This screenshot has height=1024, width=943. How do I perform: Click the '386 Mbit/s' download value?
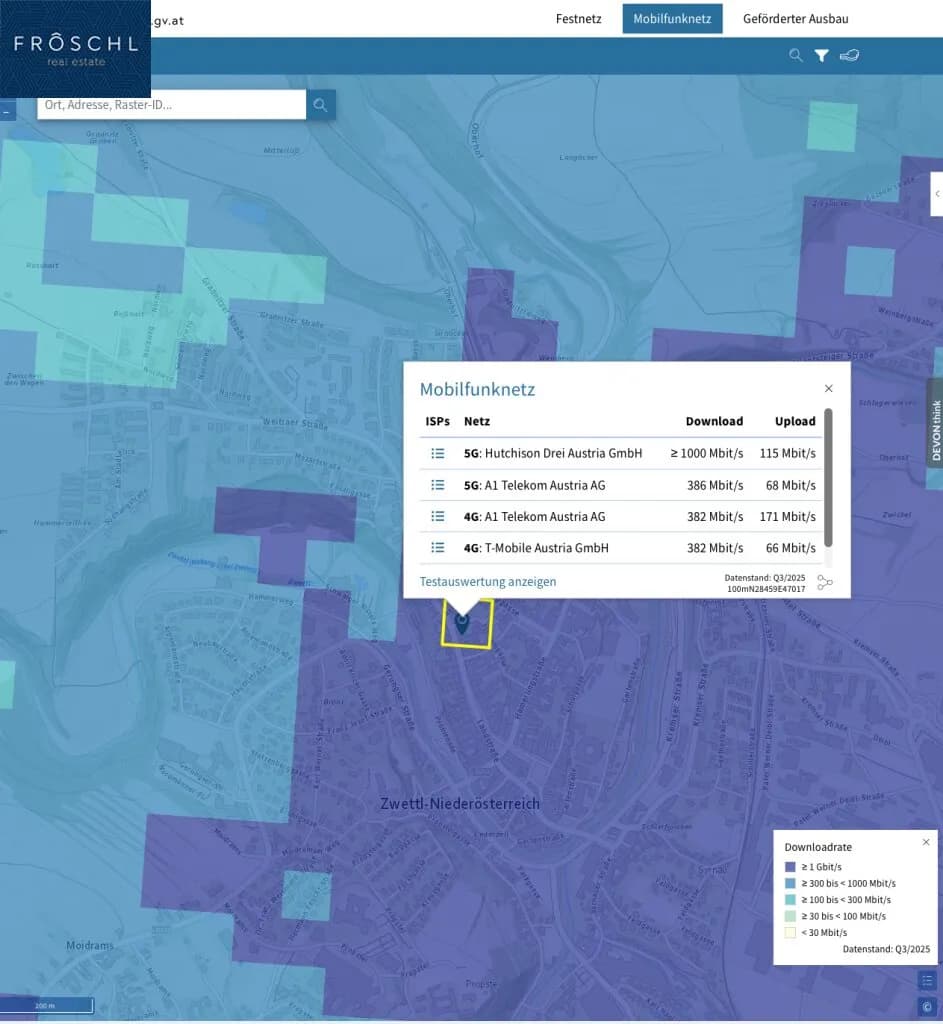(x=715, y=485)
